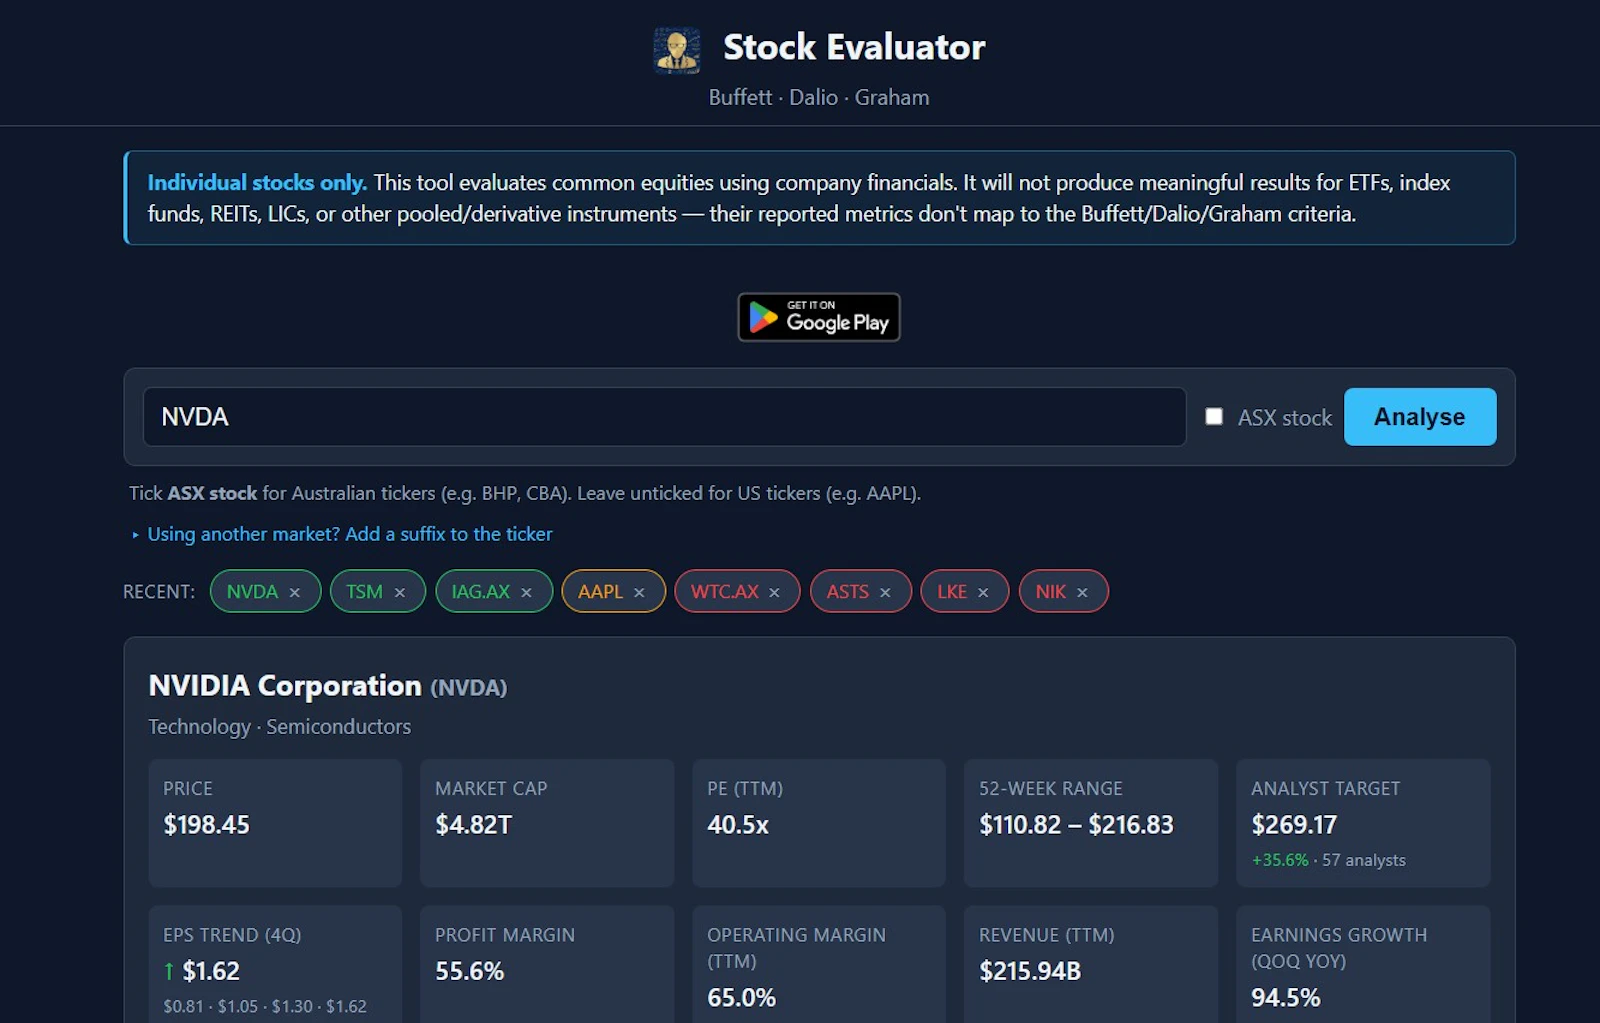Screen dimensions: 1600x1023
Task: Remove IAG.AX from recent tickers
Action: 527,592
